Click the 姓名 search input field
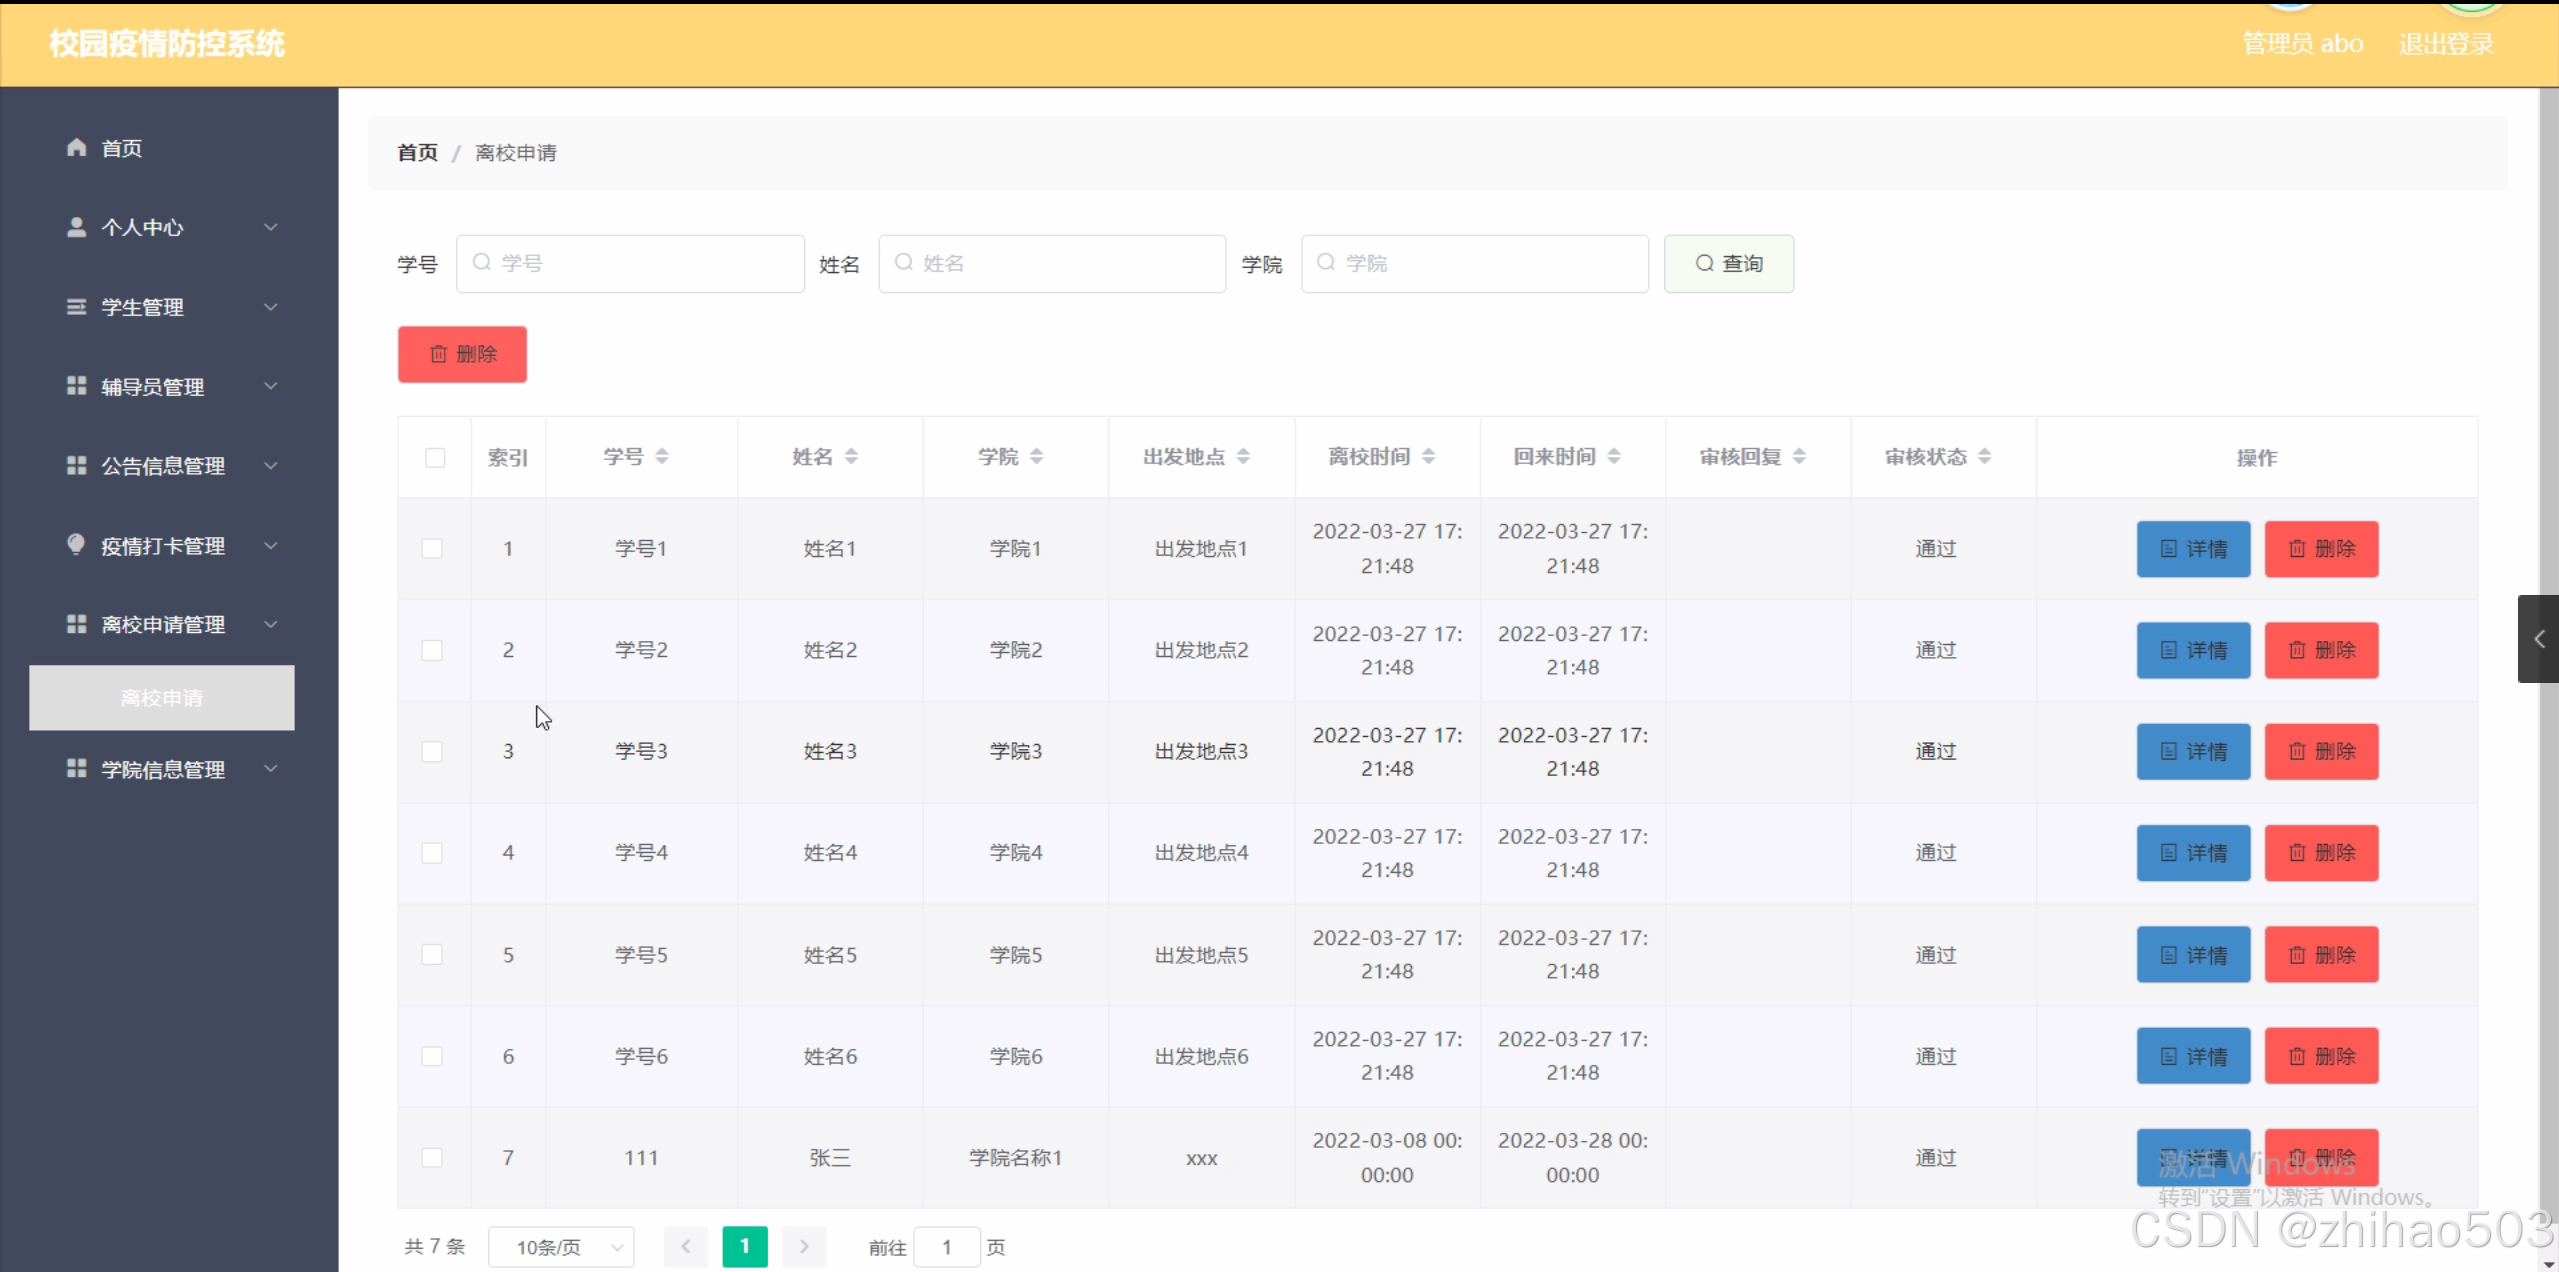Image resolution: width=2559 pixels, height=1272 pixels. (1052, 264)
